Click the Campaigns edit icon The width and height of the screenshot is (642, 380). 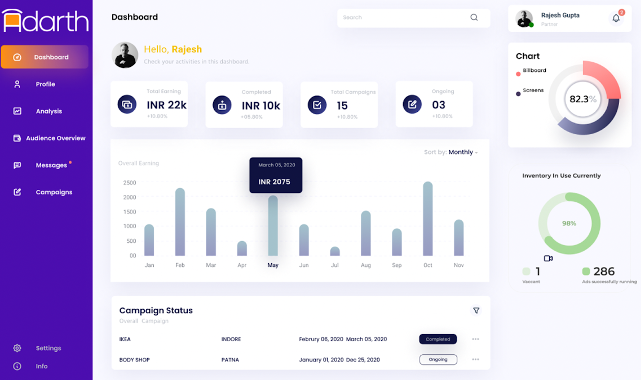coord(17,192)
